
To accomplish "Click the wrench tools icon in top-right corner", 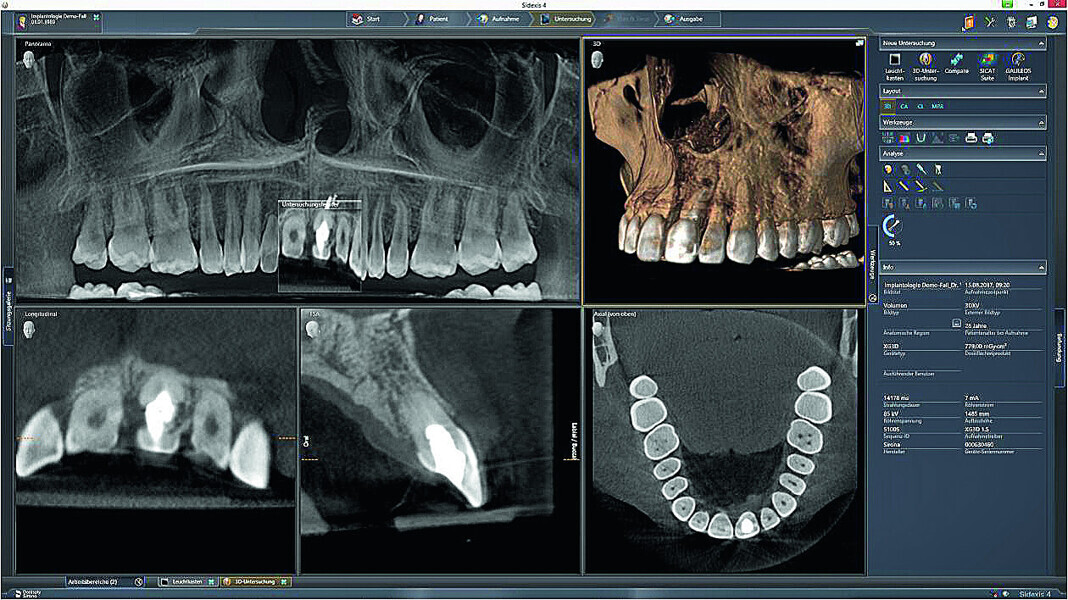I will click(x=990, y=22).
